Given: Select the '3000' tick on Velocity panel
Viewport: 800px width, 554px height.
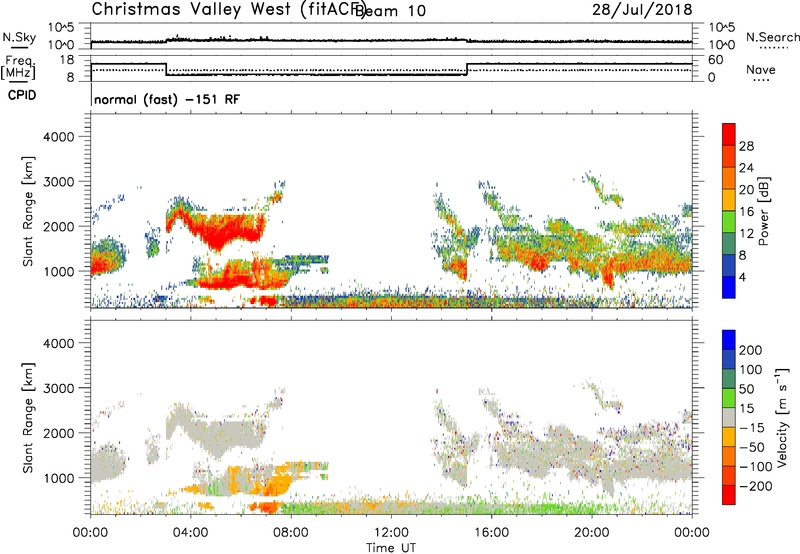Looking at the screenshot, I should [58, 388].
